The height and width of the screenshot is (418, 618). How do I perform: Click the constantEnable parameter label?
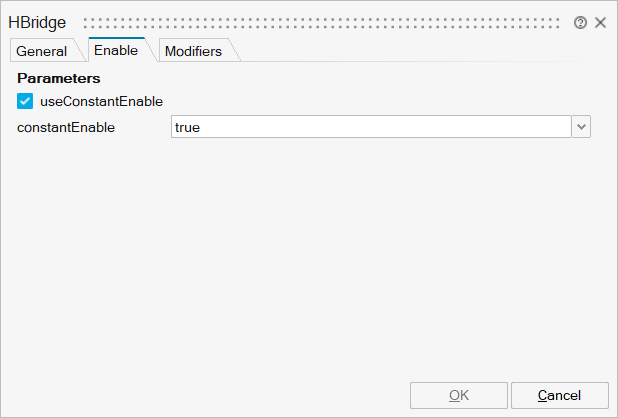tap(66, 127)
